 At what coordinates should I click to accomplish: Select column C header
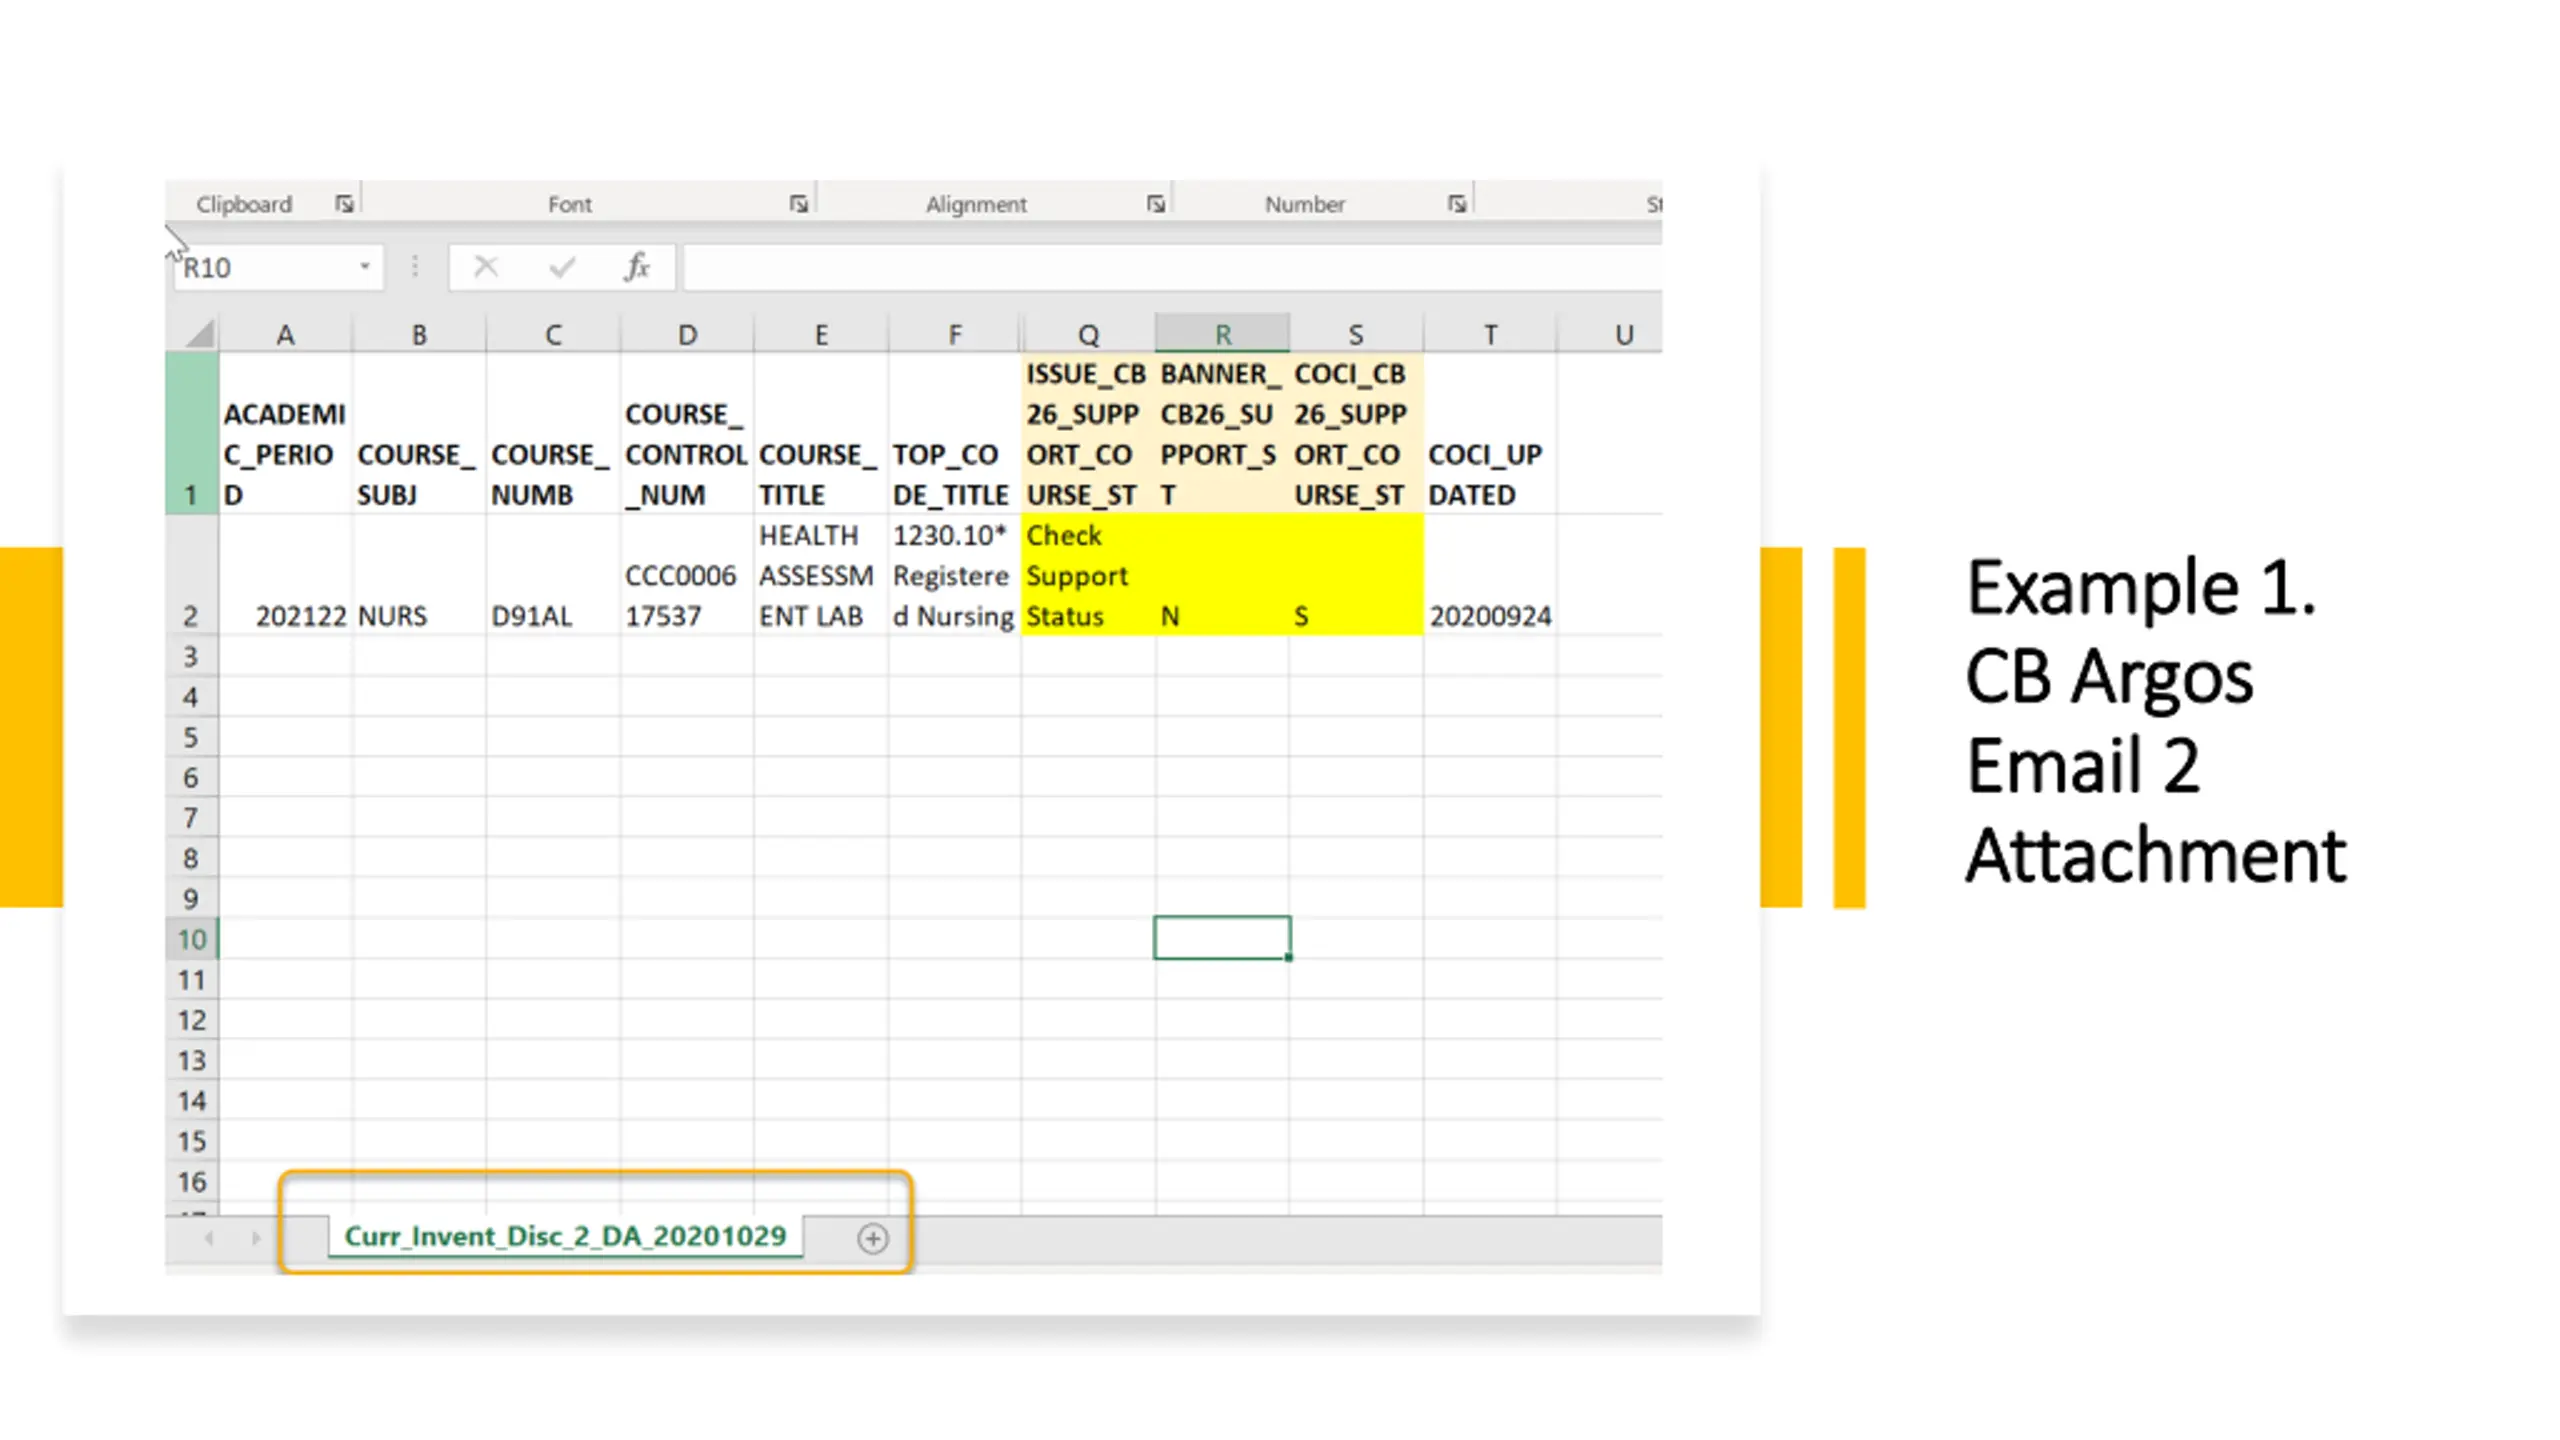(553, 334)
